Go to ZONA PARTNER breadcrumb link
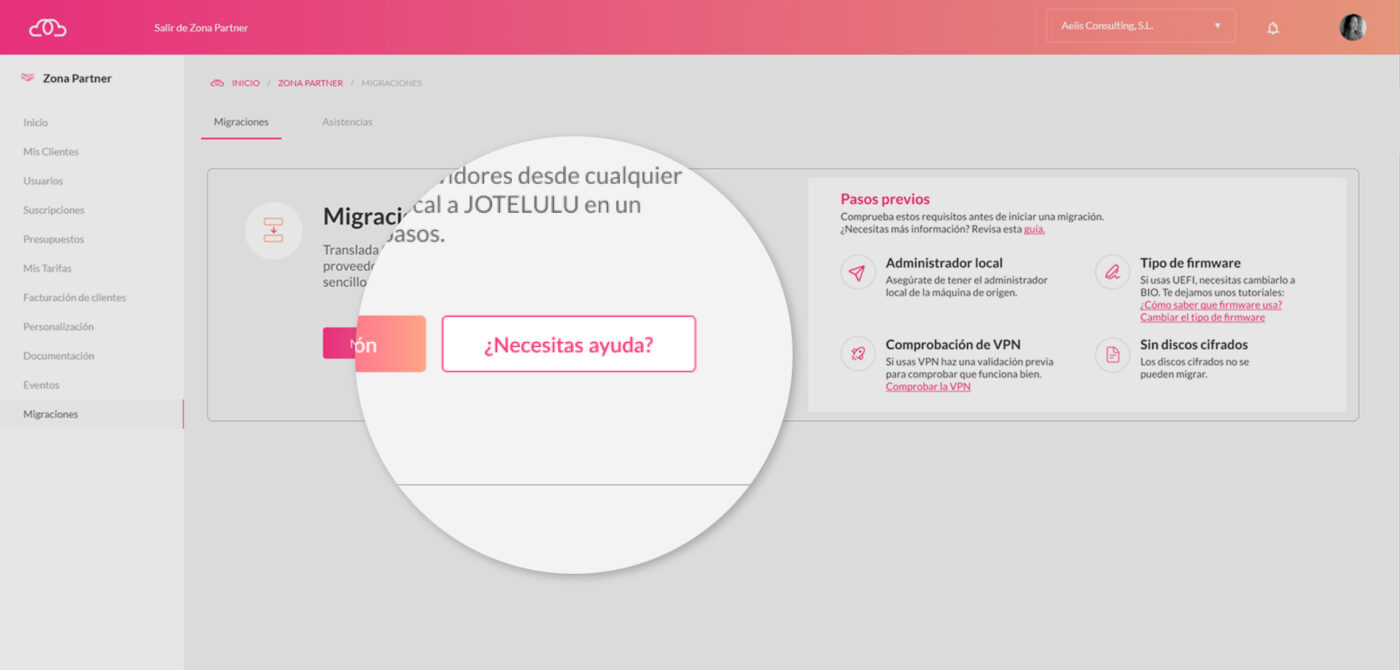1400x670 pixels. tap(310, 83)
